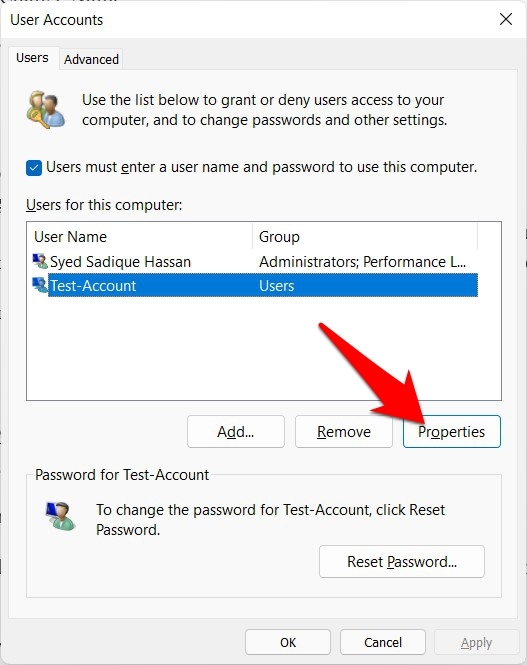
Task: Select Syed Sadique Hassan user icon
Action: pyautogui.click(x=40, y=261)
